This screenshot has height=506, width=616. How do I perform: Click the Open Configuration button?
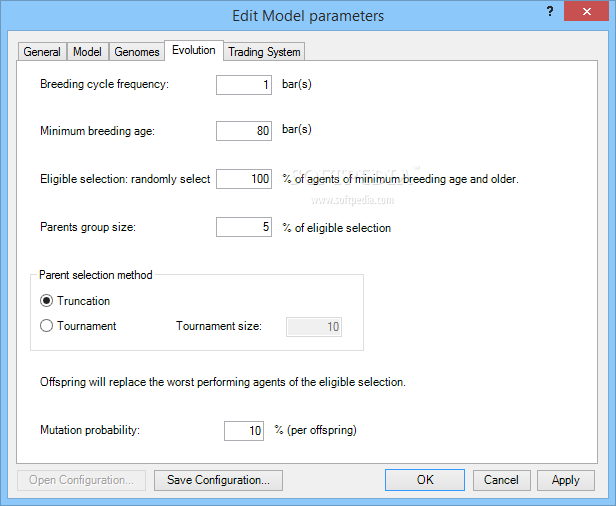tap(82, 480)
